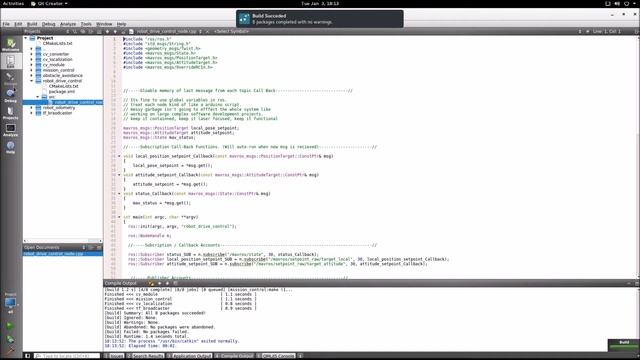
Task: Click the Build Succeeded notification
Action: pyautogui.click(x=320, y=19)
